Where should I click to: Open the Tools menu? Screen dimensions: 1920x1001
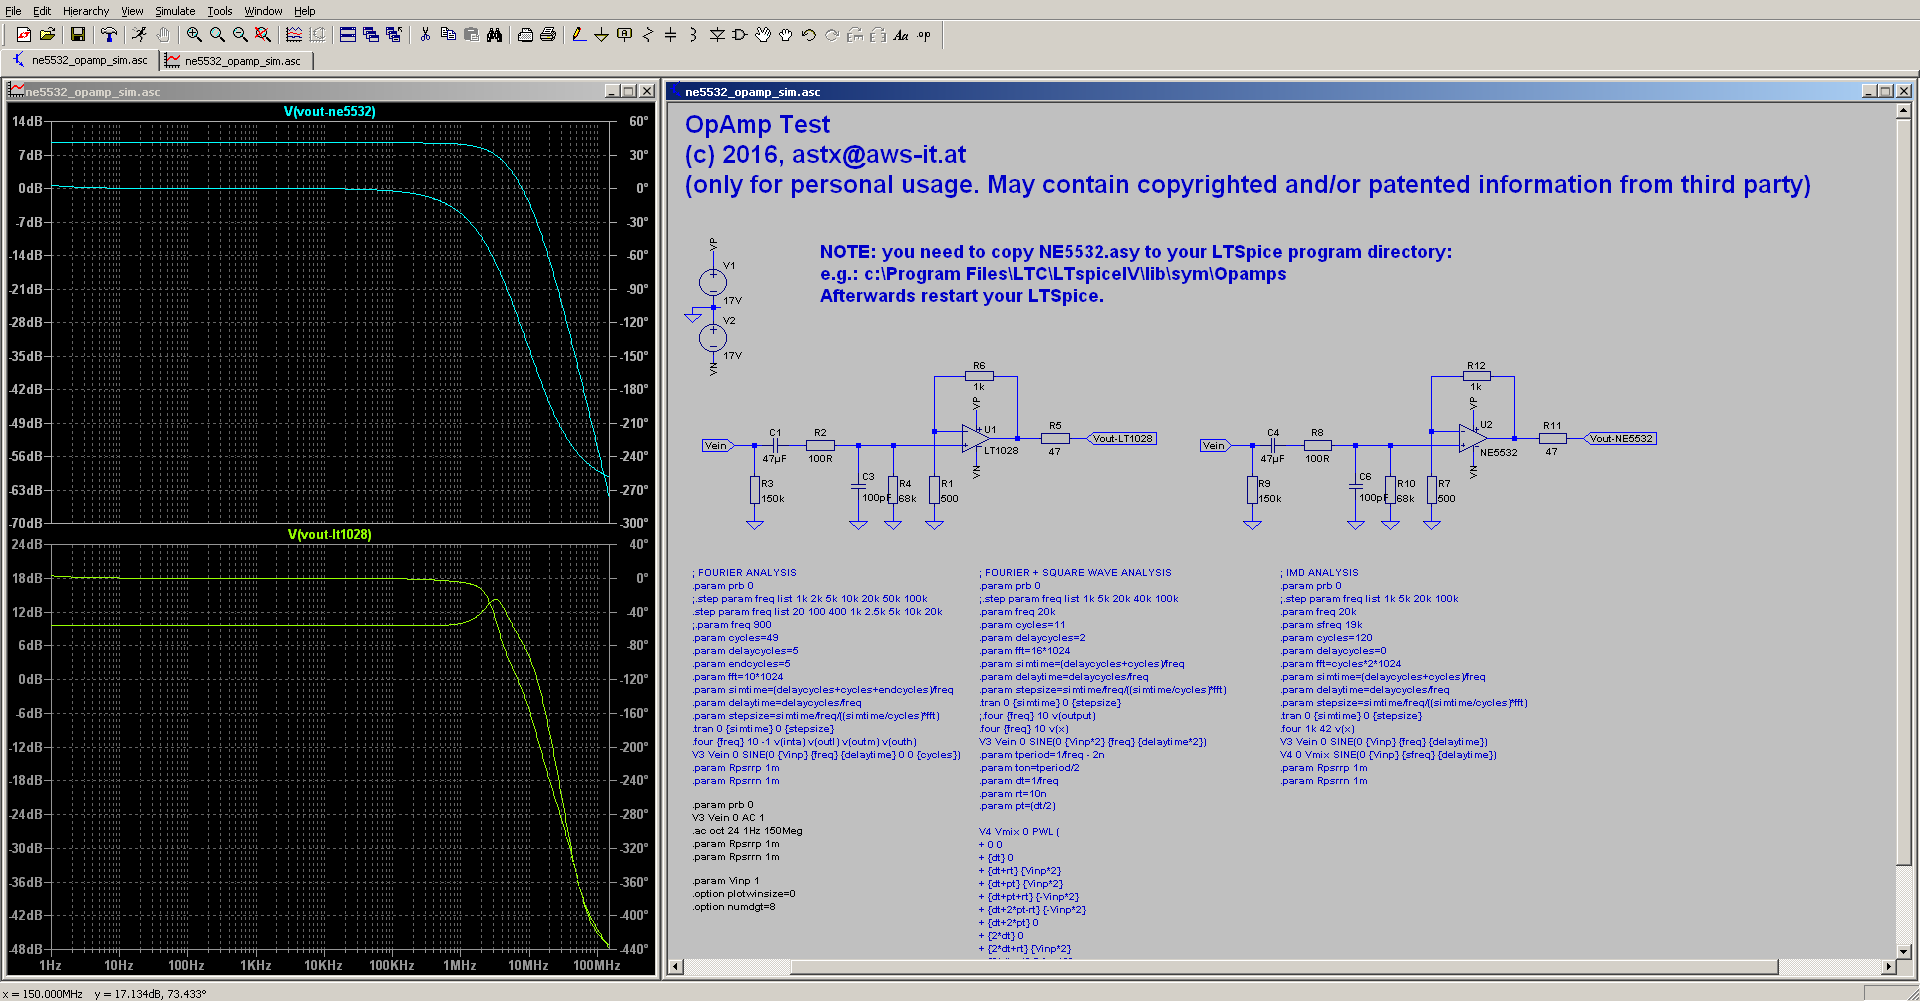coord(220,11)
